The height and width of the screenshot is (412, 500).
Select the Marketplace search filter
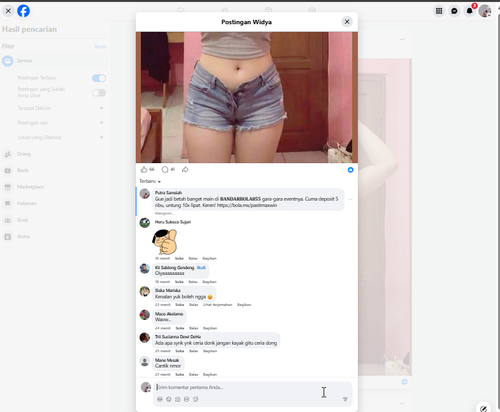coord(55,187)
